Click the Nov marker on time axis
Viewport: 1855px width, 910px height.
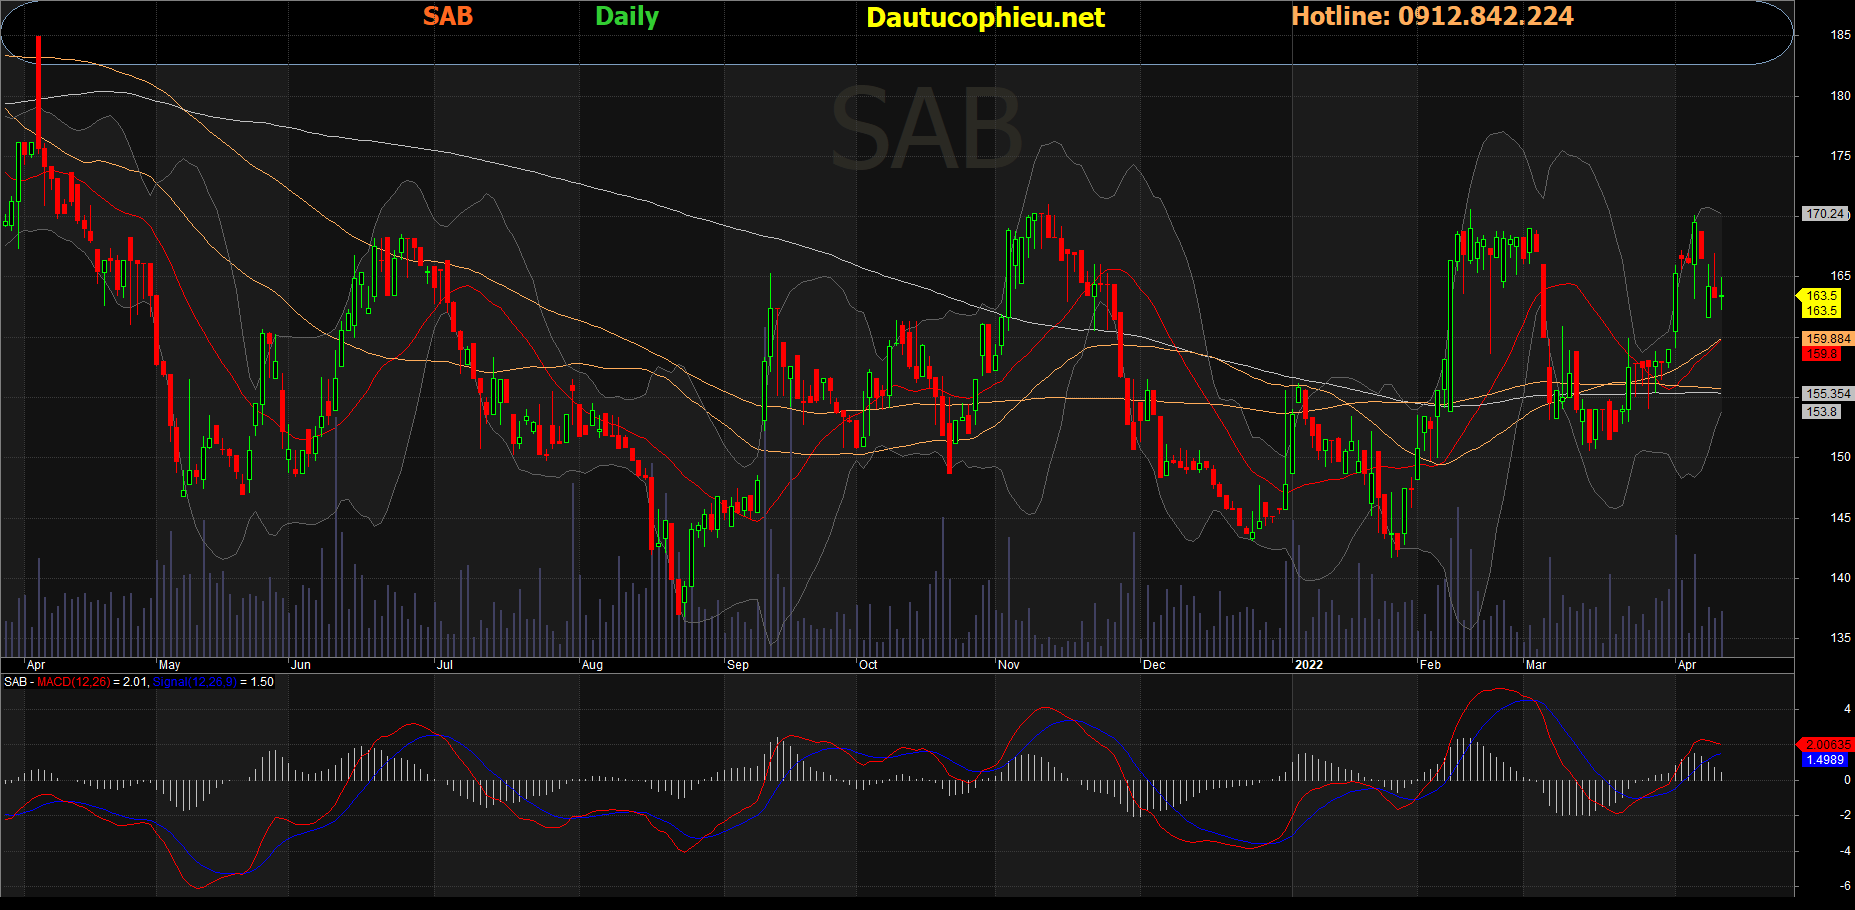(1009, 665)
